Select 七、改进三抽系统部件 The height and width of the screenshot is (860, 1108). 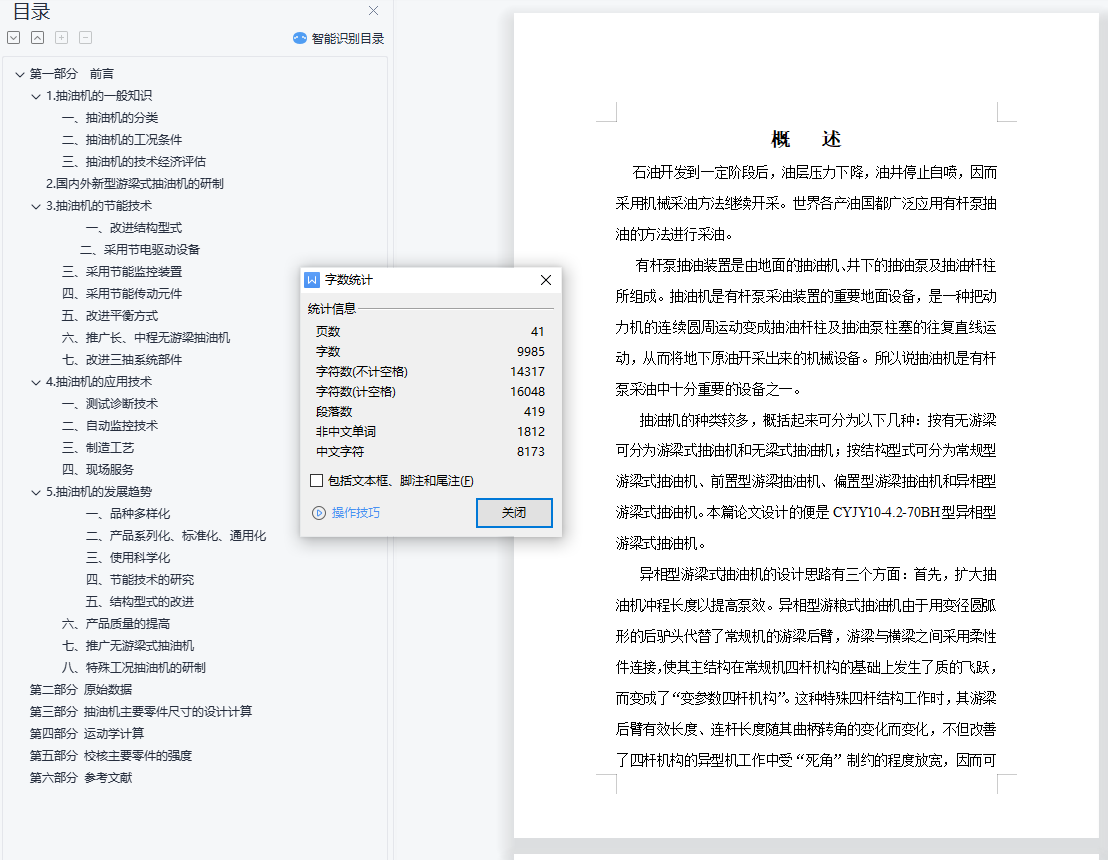[x=122, y=360]
